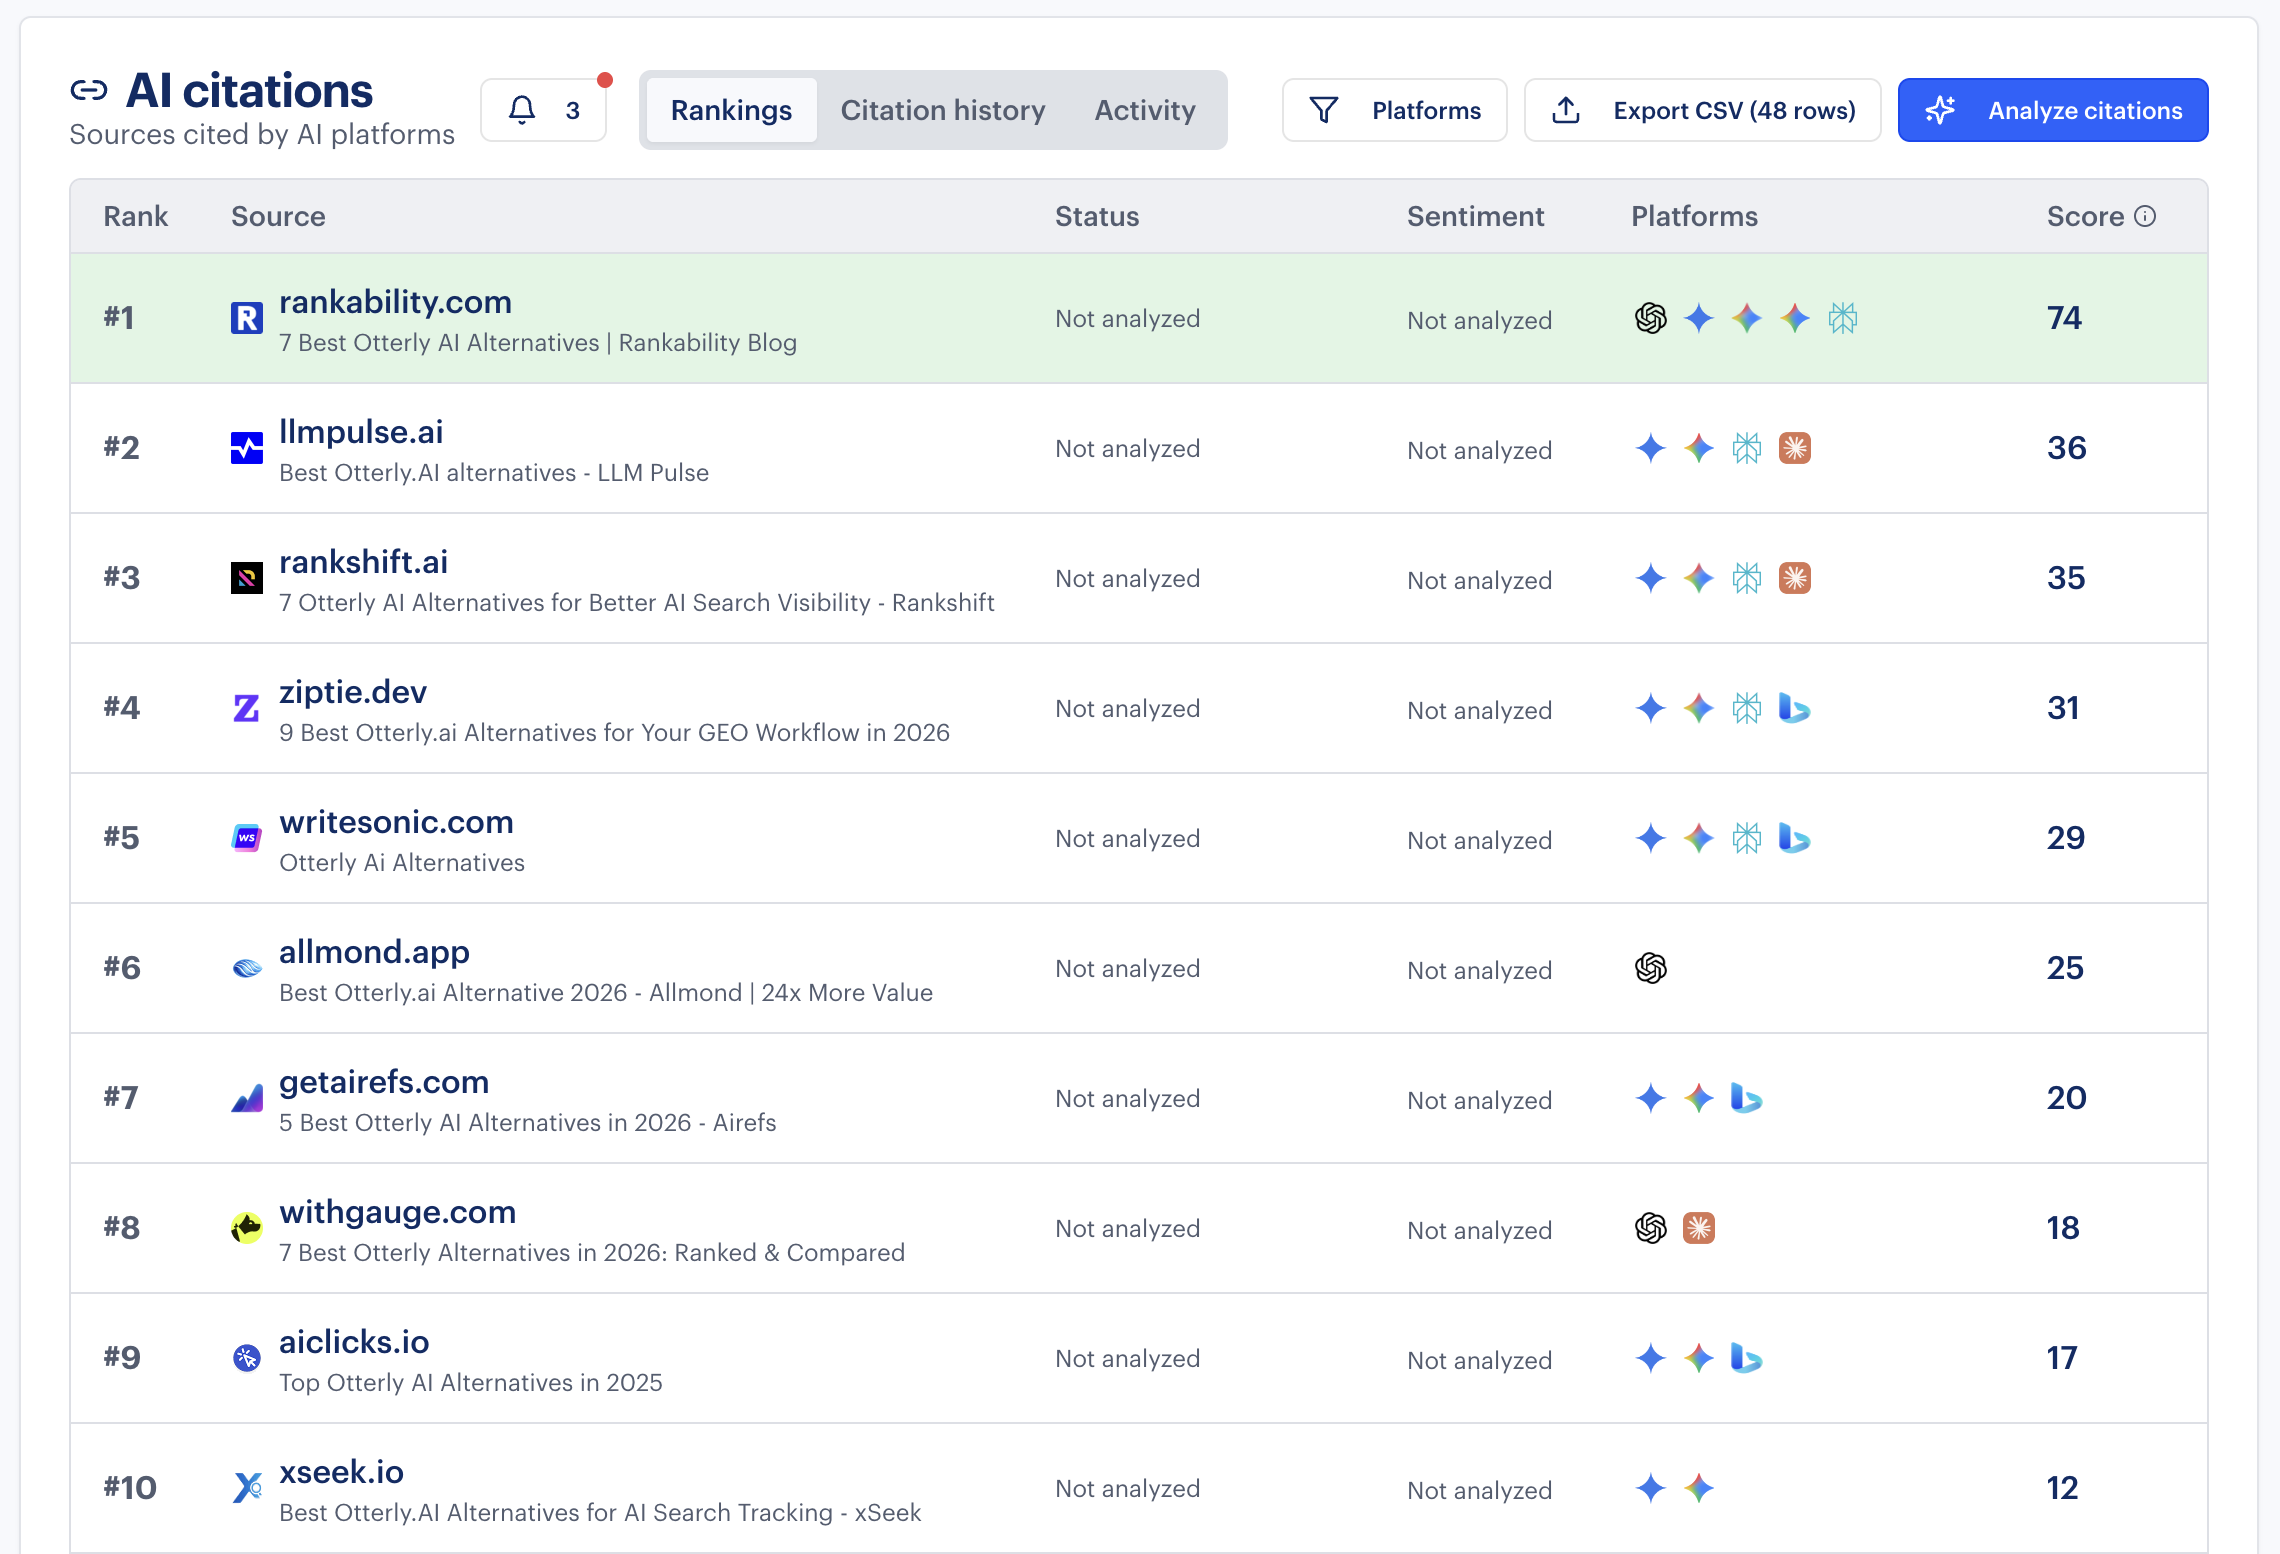Viewport: 2280px width, 1554px height.
Task: Click the allmond.app favicon
Action: point(247,968)
